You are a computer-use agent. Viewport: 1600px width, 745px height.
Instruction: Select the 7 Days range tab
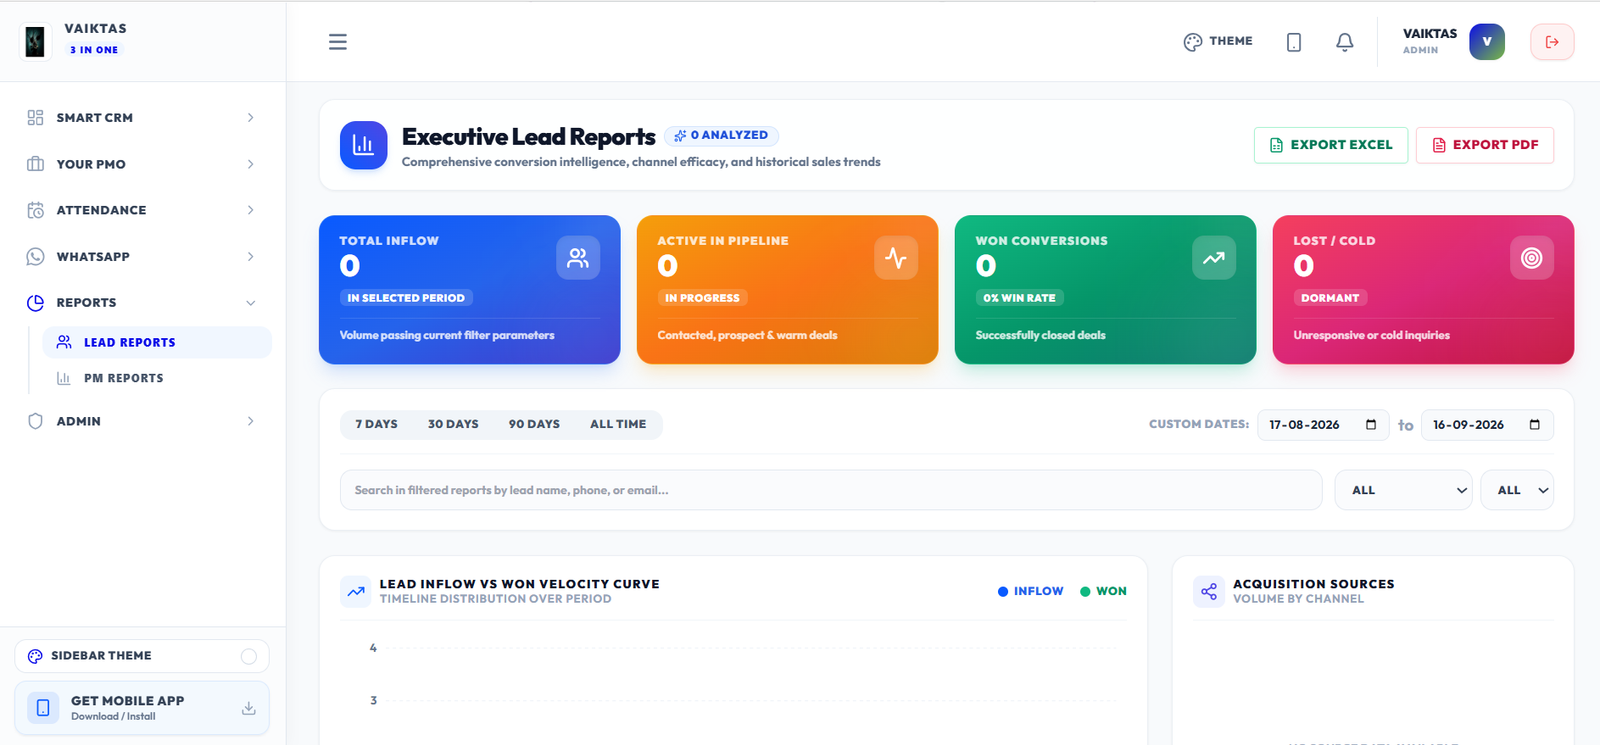click(376, 424)
